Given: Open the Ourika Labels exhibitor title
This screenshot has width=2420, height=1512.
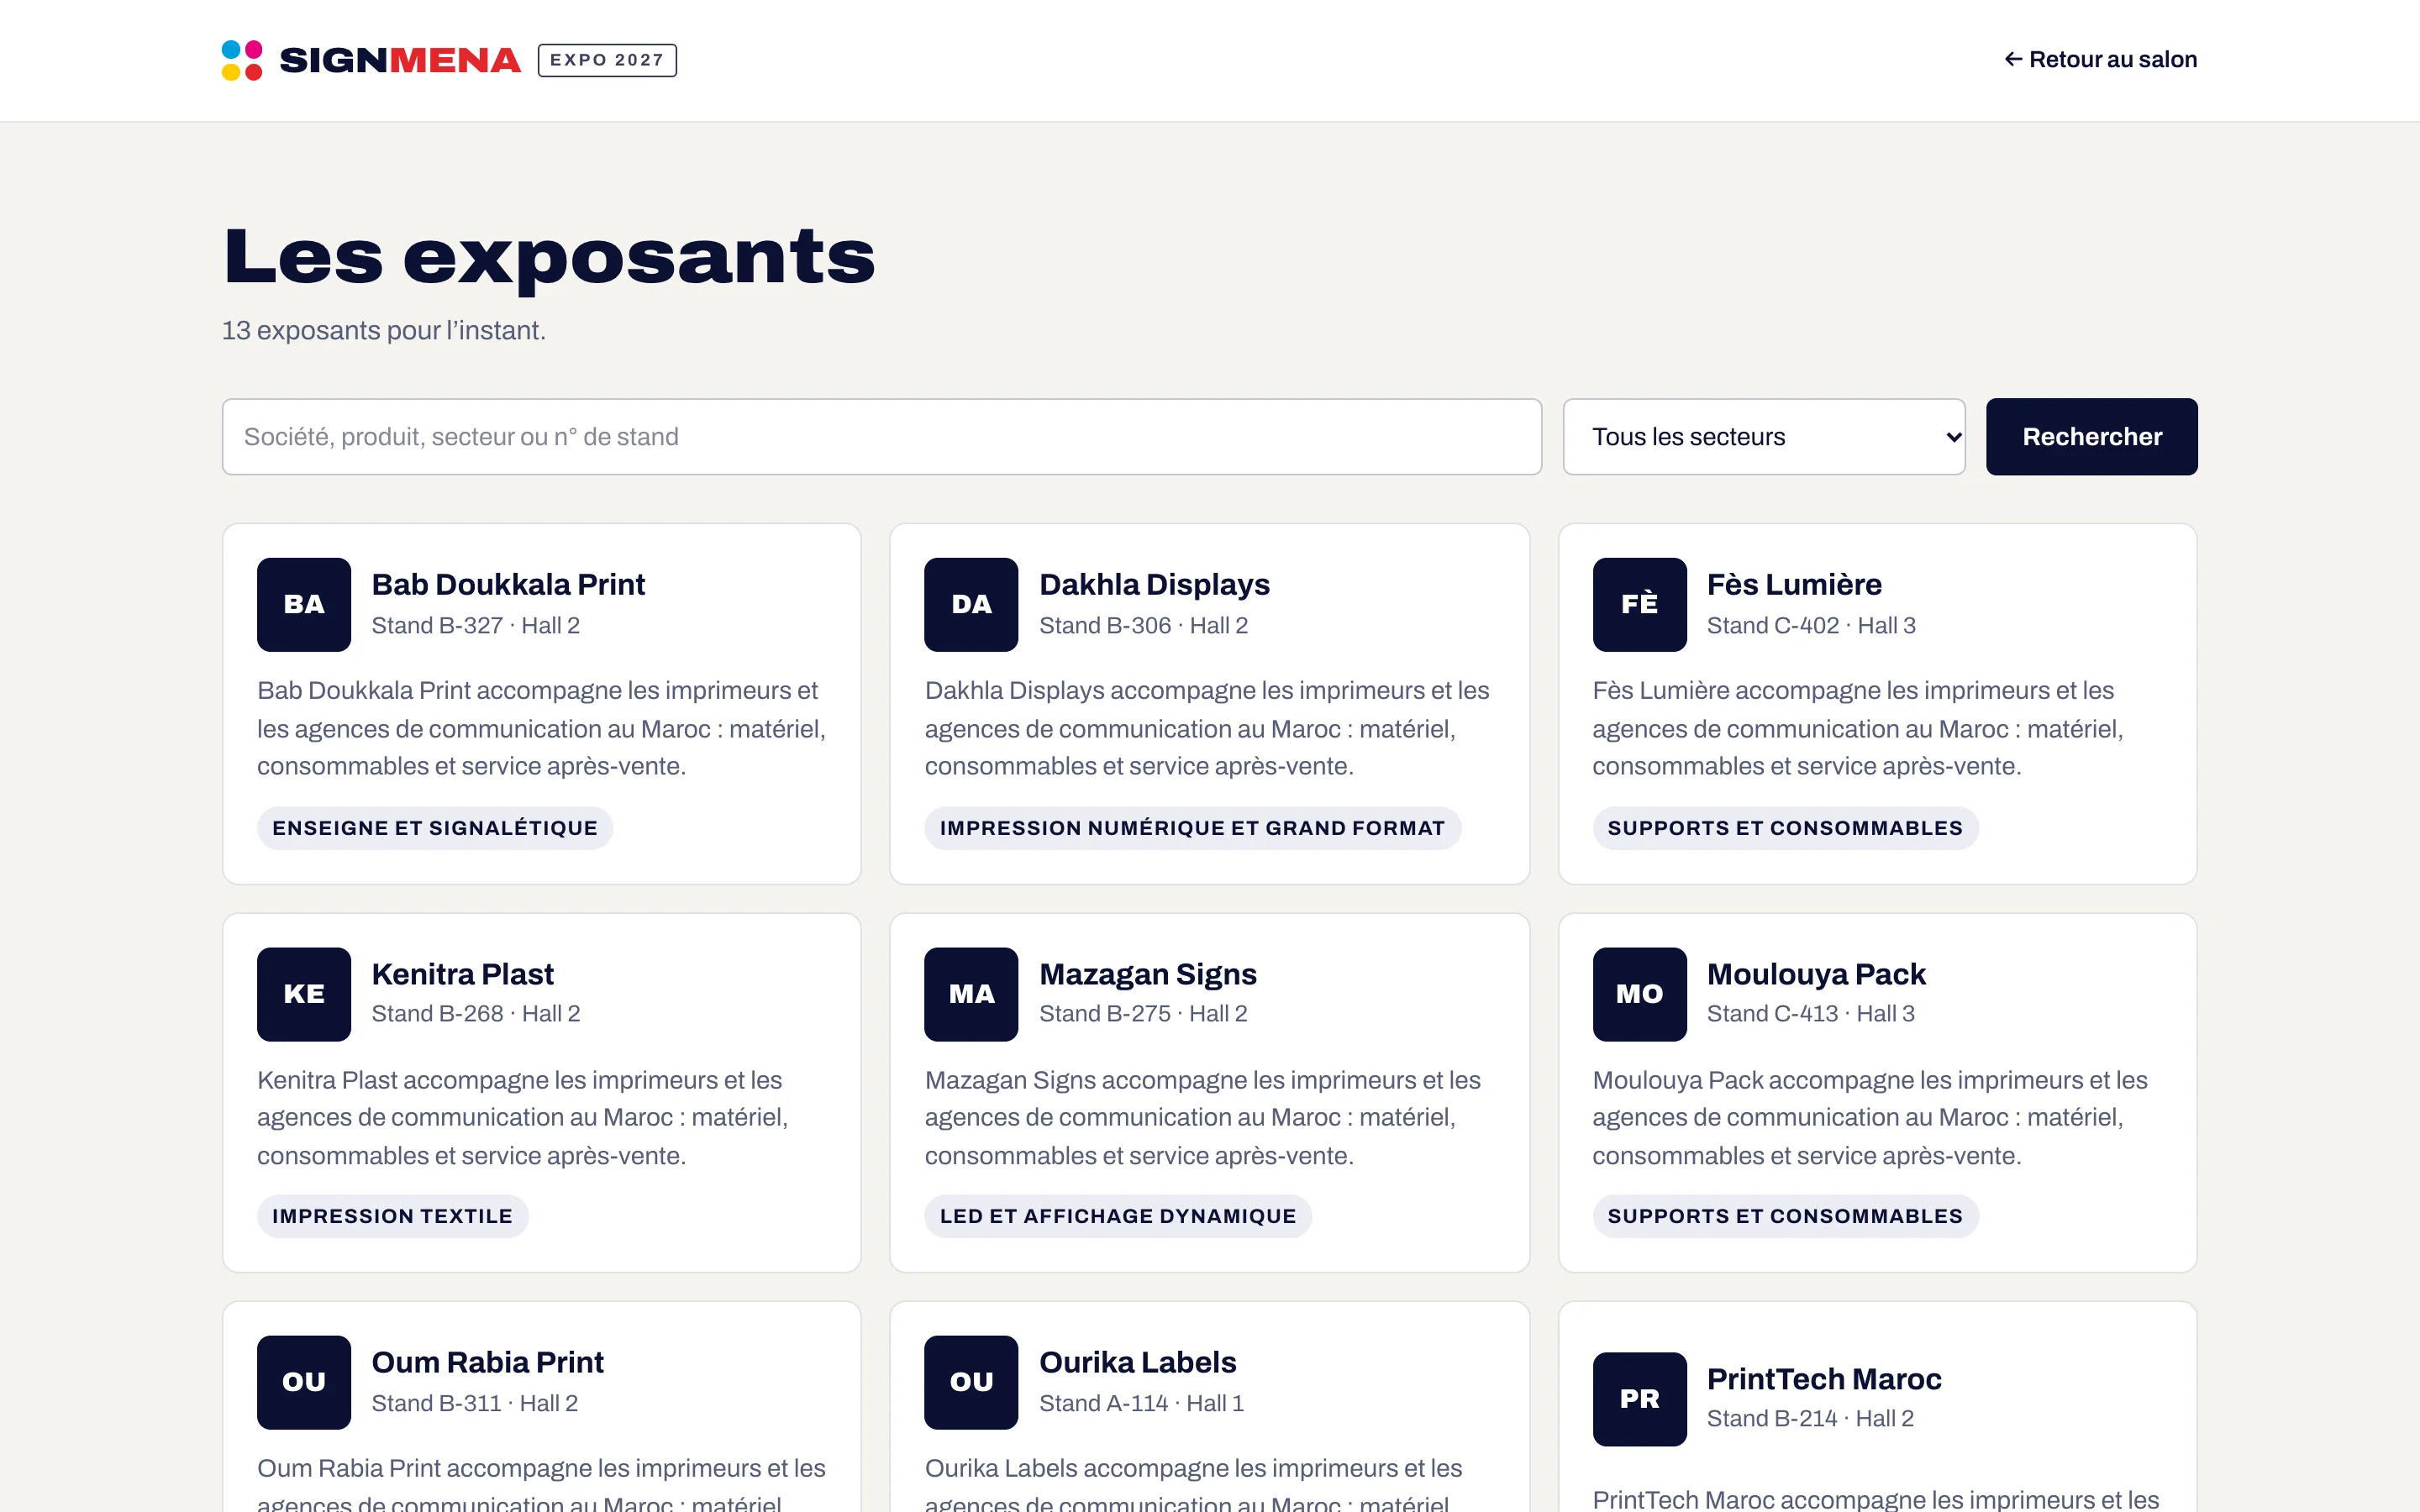Looking at the screenshot, I should (x=1137, y=1362).
